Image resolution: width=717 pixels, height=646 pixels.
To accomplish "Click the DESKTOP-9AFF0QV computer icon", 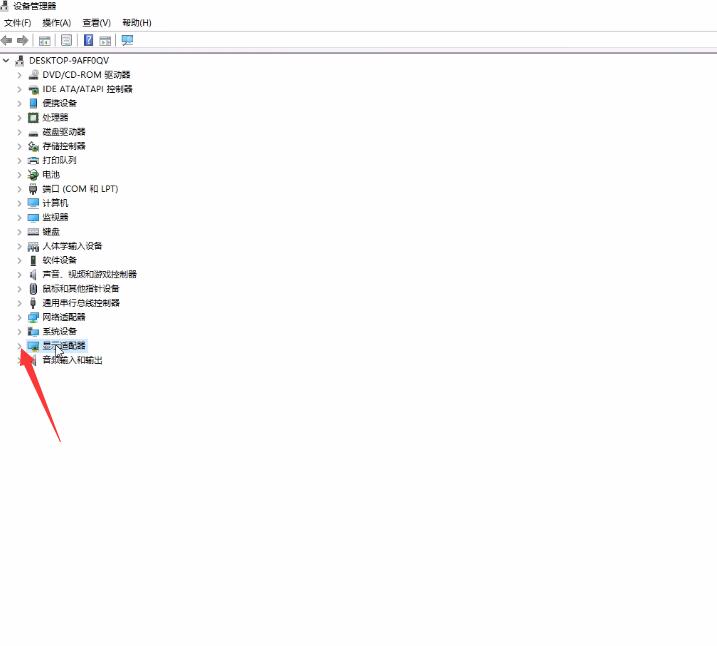I will click(x=20, y=60).
